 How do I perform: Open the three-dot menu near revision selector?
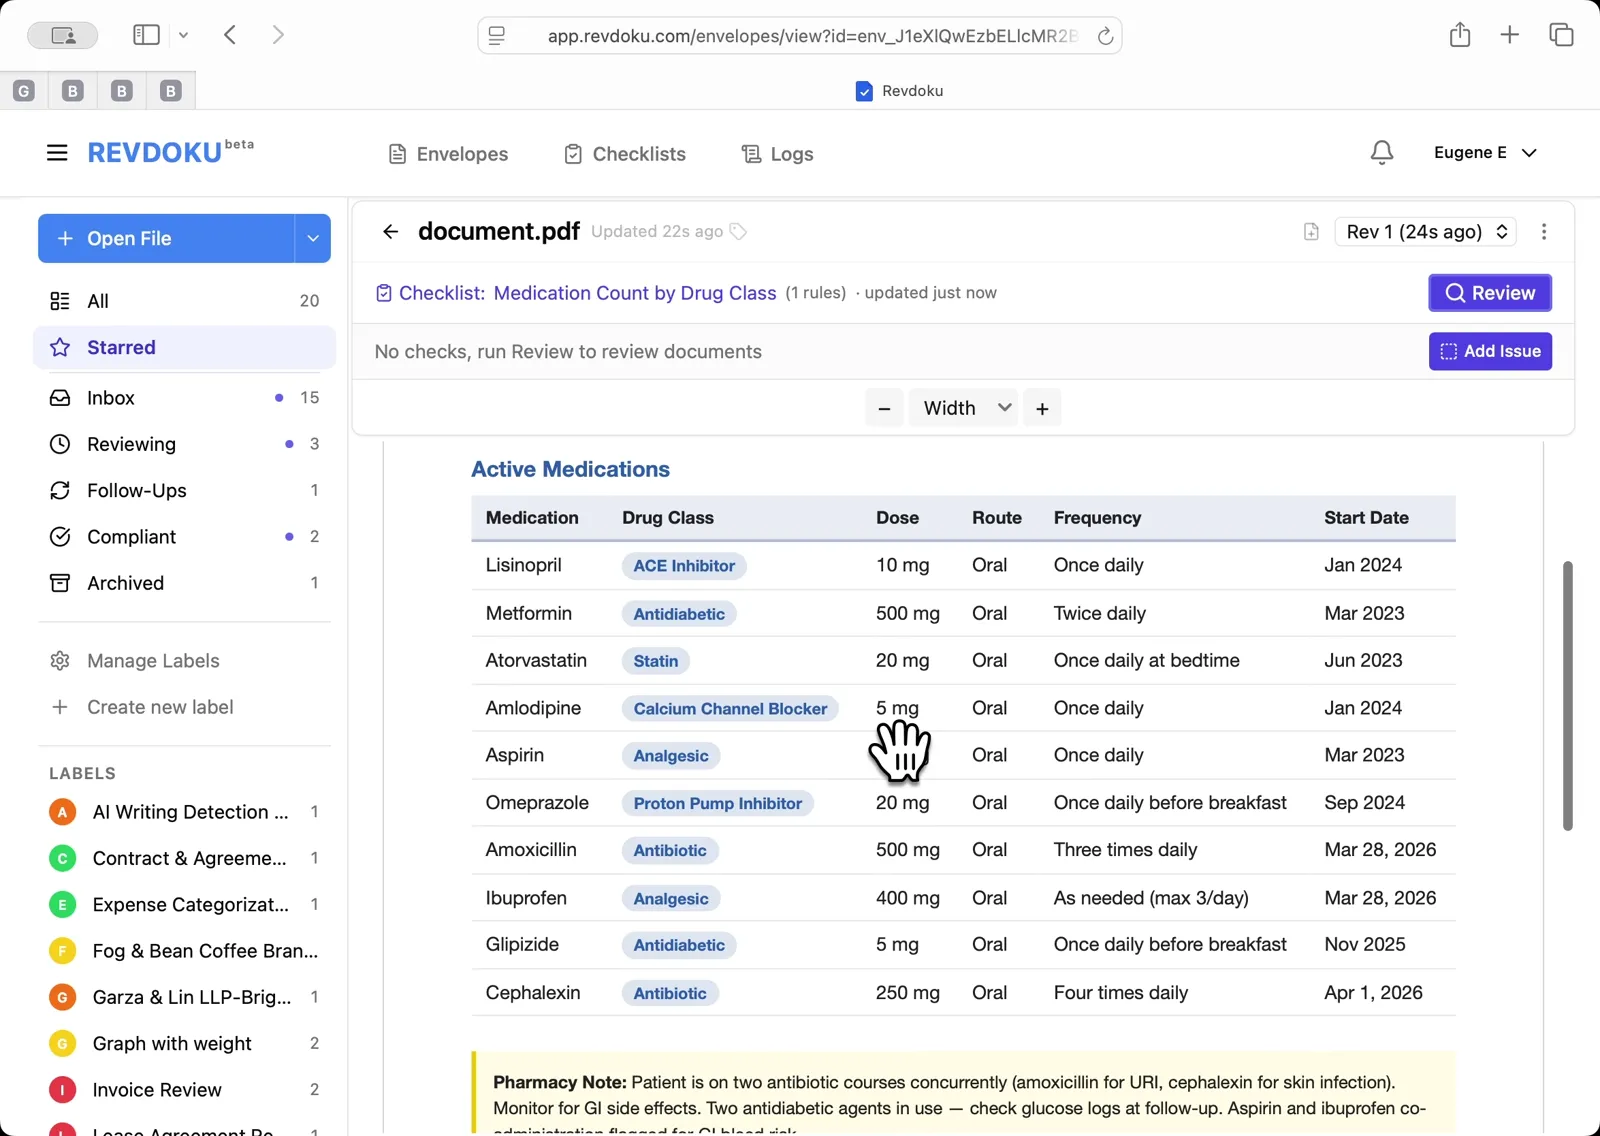pyautogui.click(x=1544, y=231)
